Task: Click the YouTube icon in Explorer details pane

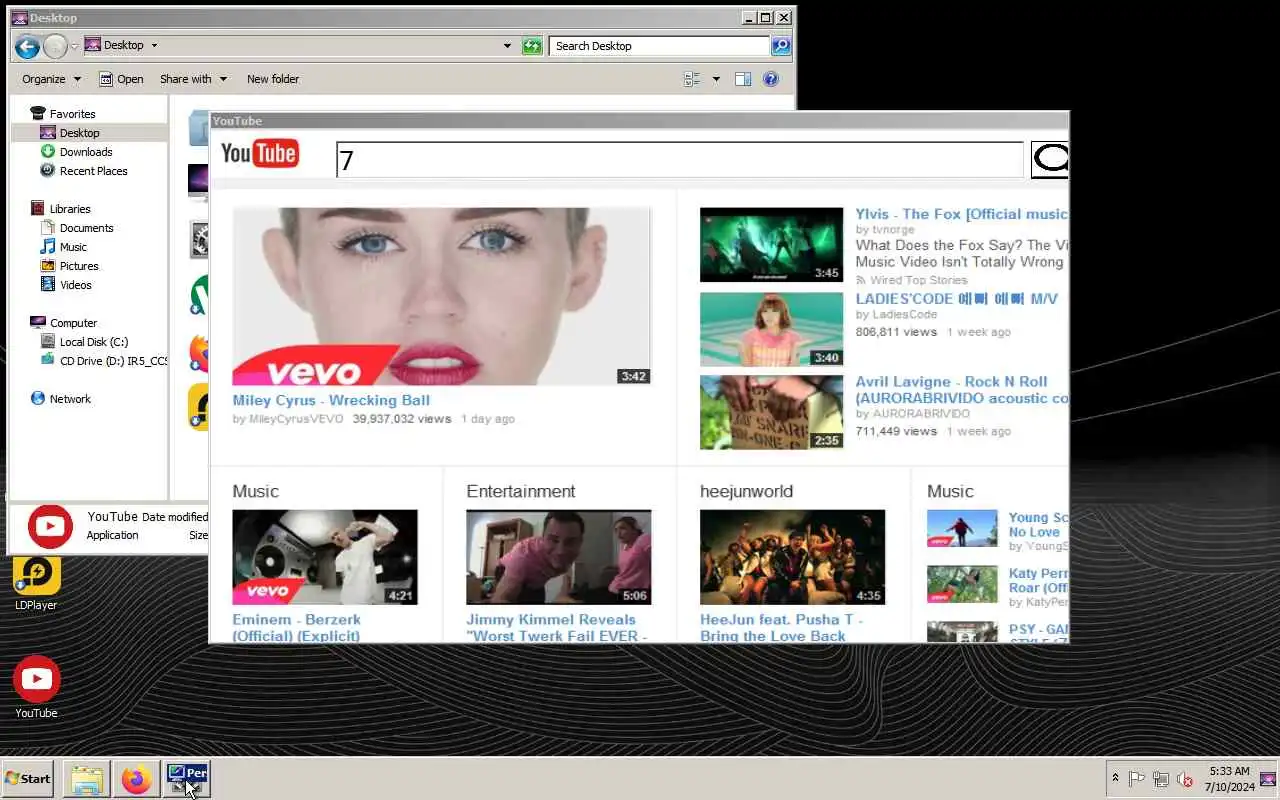Action: point(50,526)
